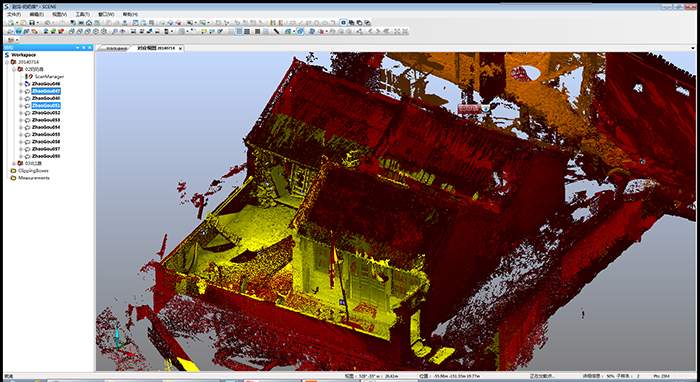
Task: Open the 工具(T) menu
Action: coord(82,14)
